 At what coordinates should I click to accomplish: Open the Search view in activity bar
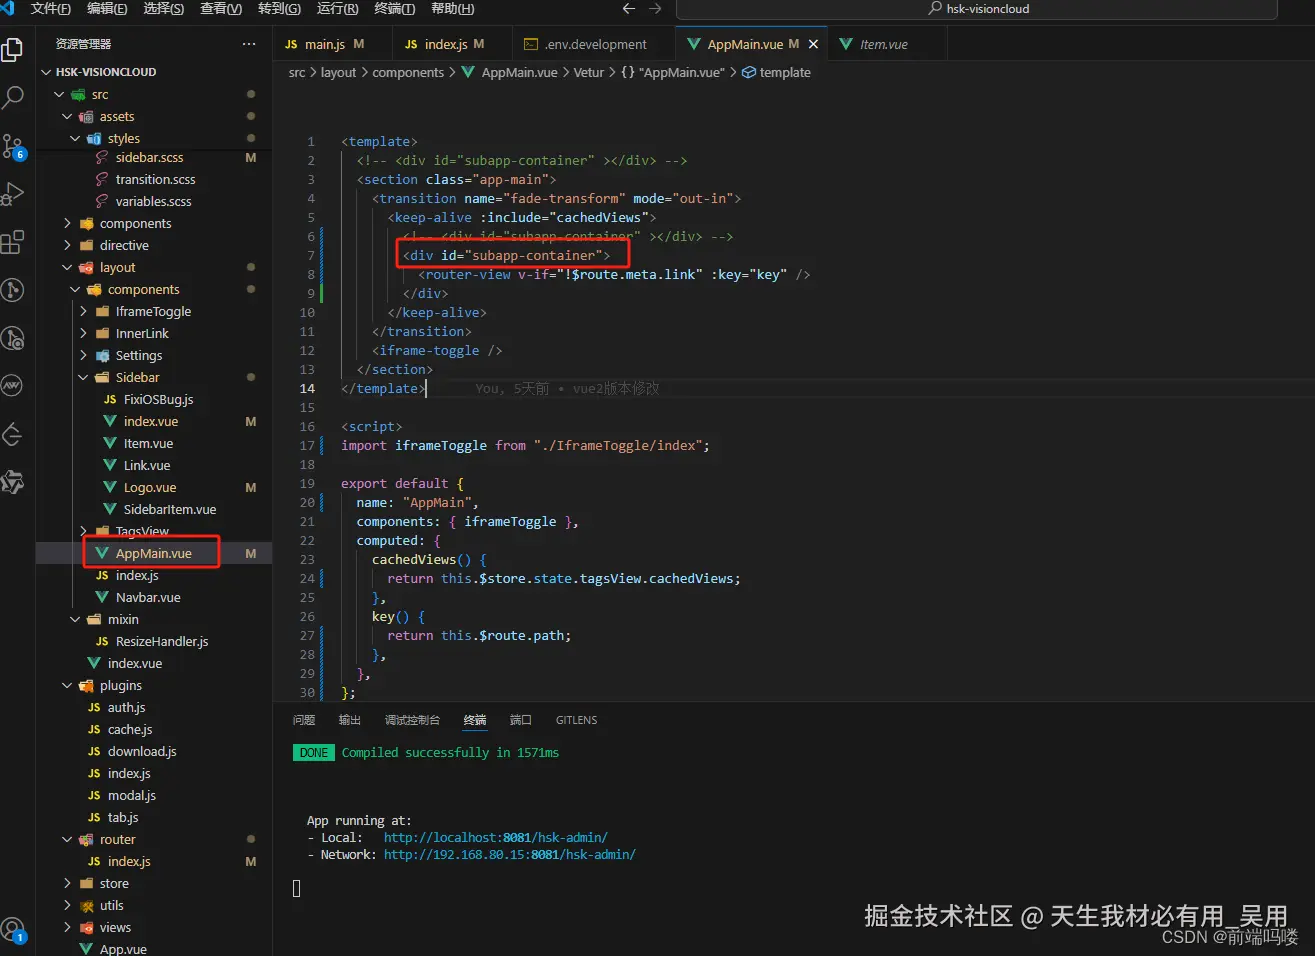click(13, 97)
